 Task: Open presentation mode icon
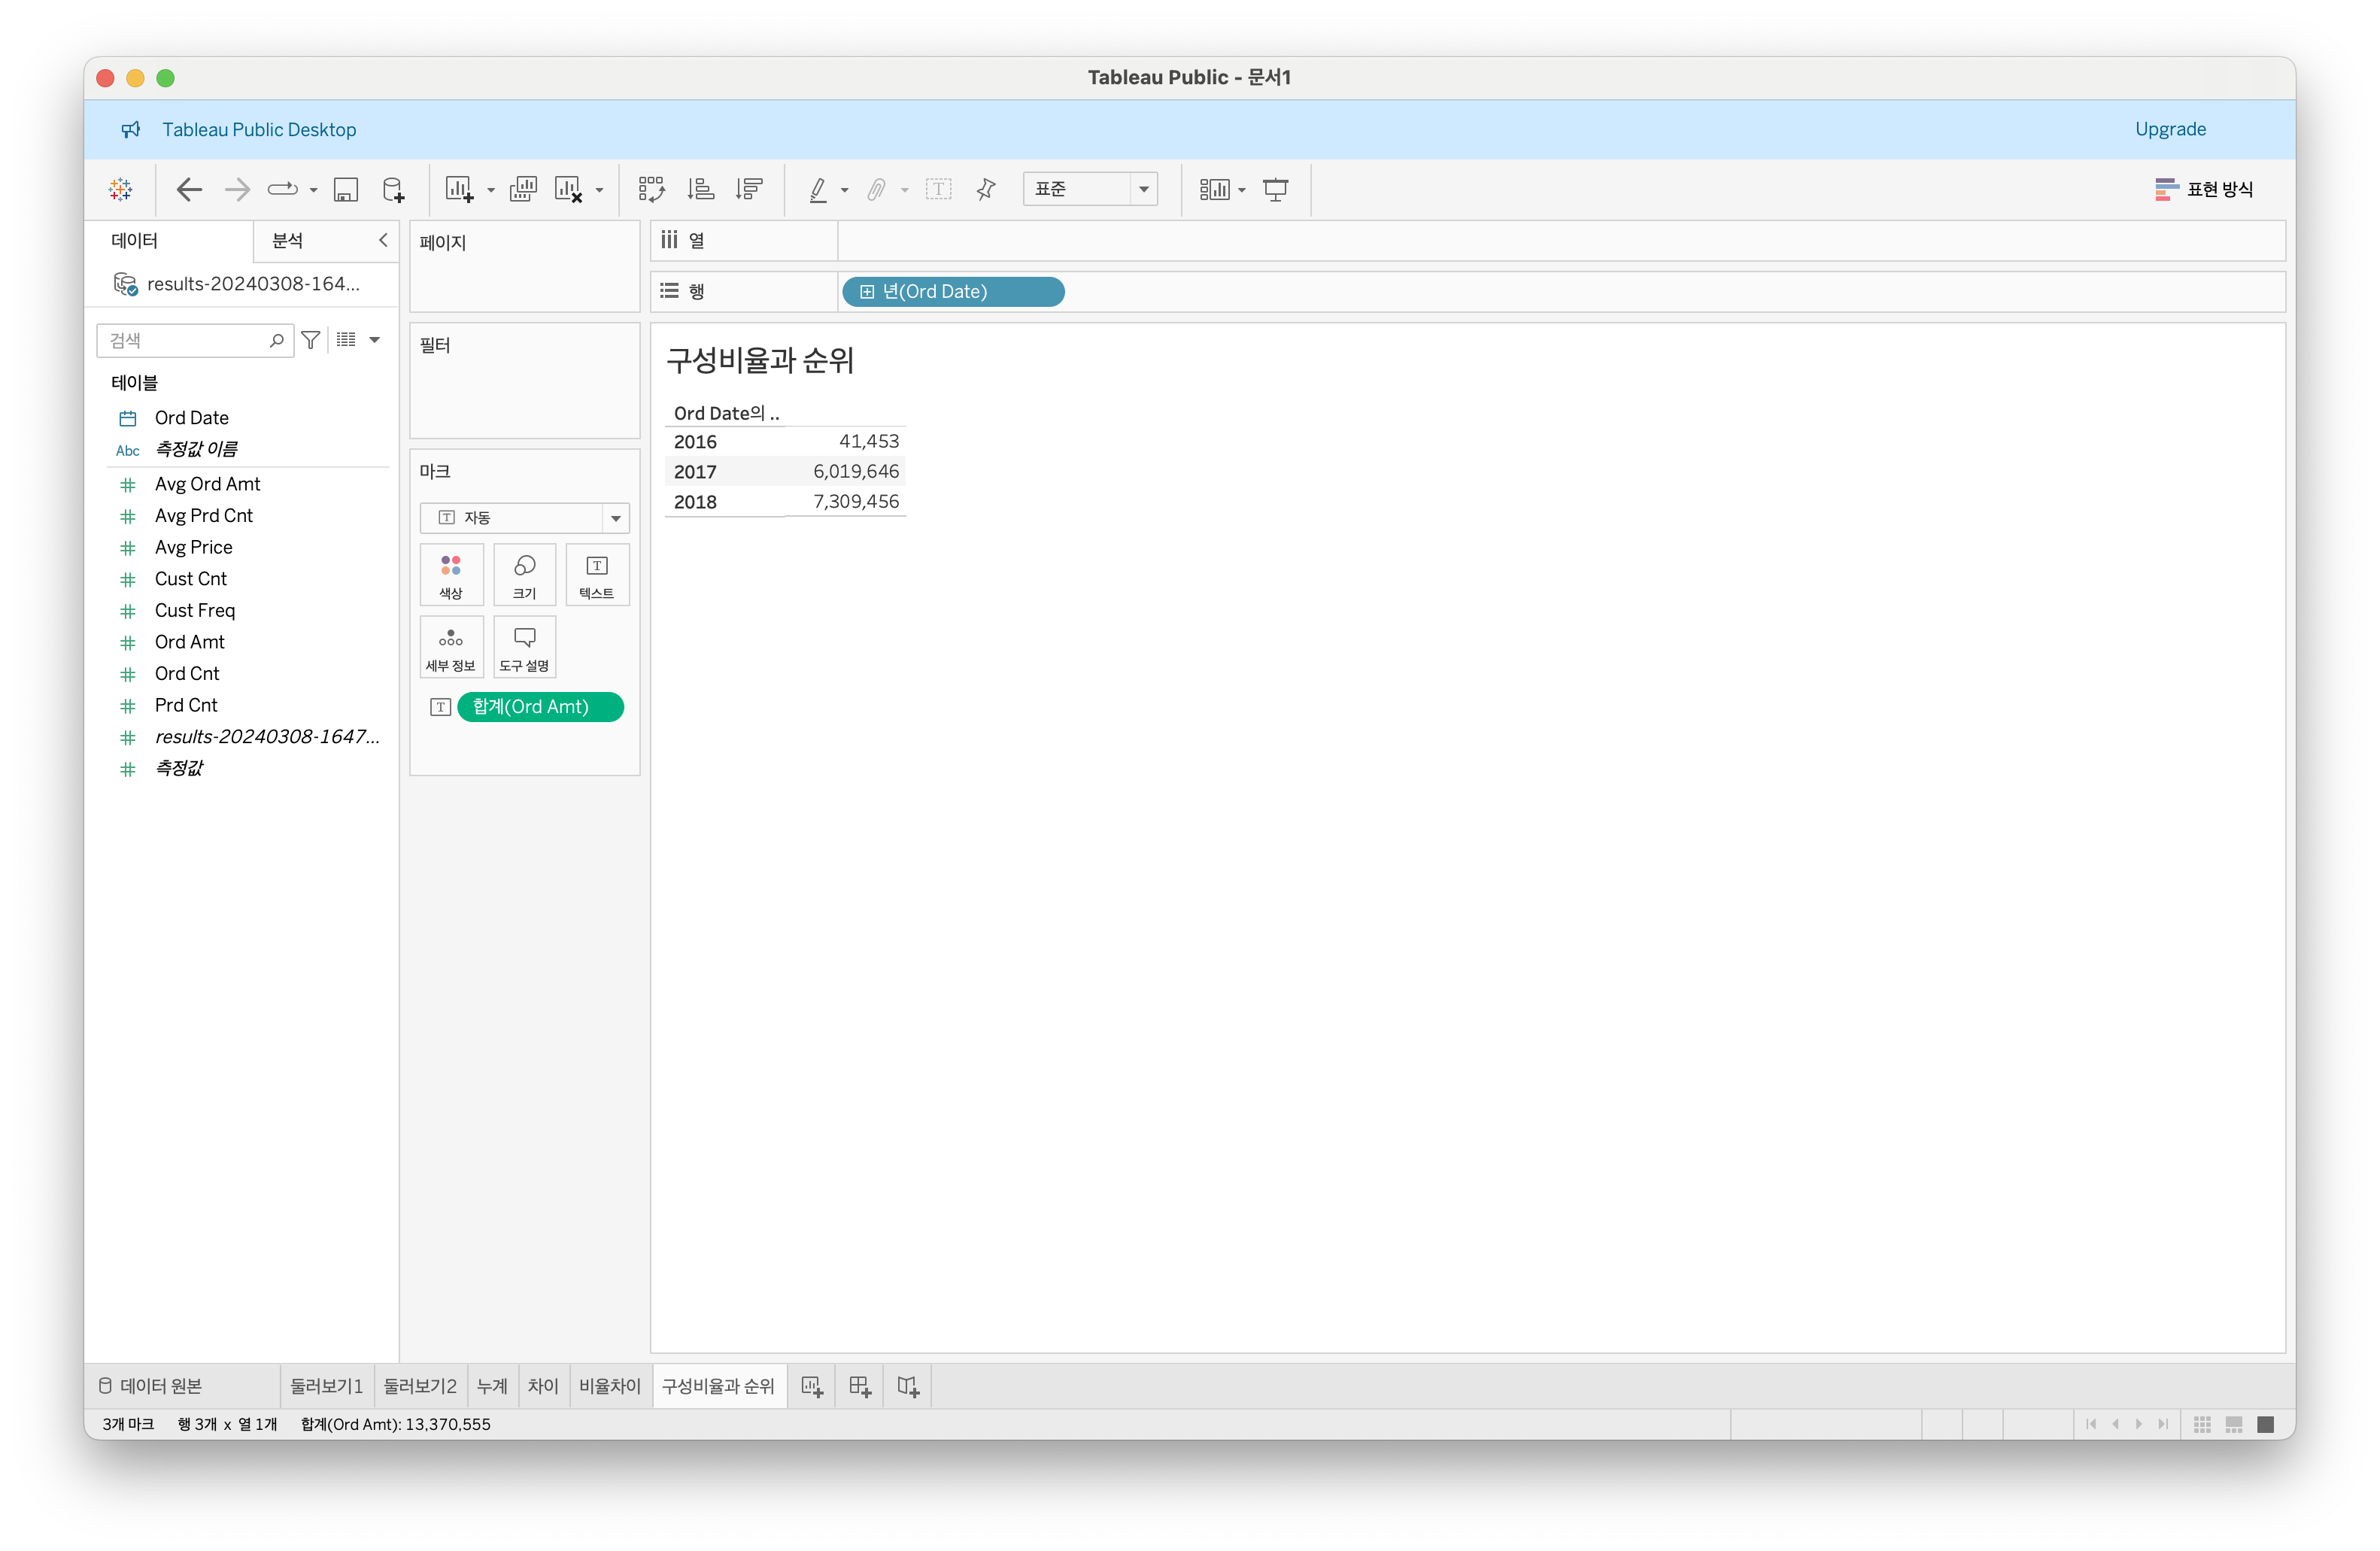[1275, 189]
